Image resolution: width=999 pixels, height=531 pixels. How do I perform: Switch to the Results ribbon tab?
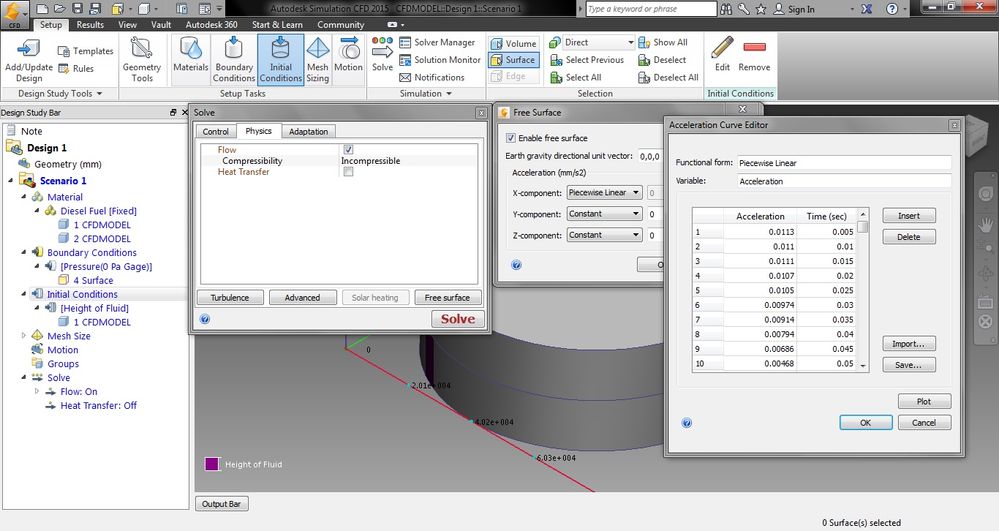coord(90,25)
